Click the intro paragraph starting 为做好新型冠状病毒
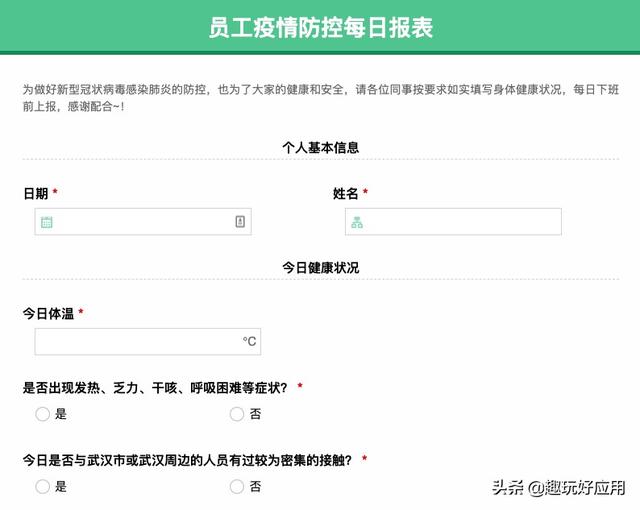The width and height of the screenshot is (640, 510). [321, 98]
